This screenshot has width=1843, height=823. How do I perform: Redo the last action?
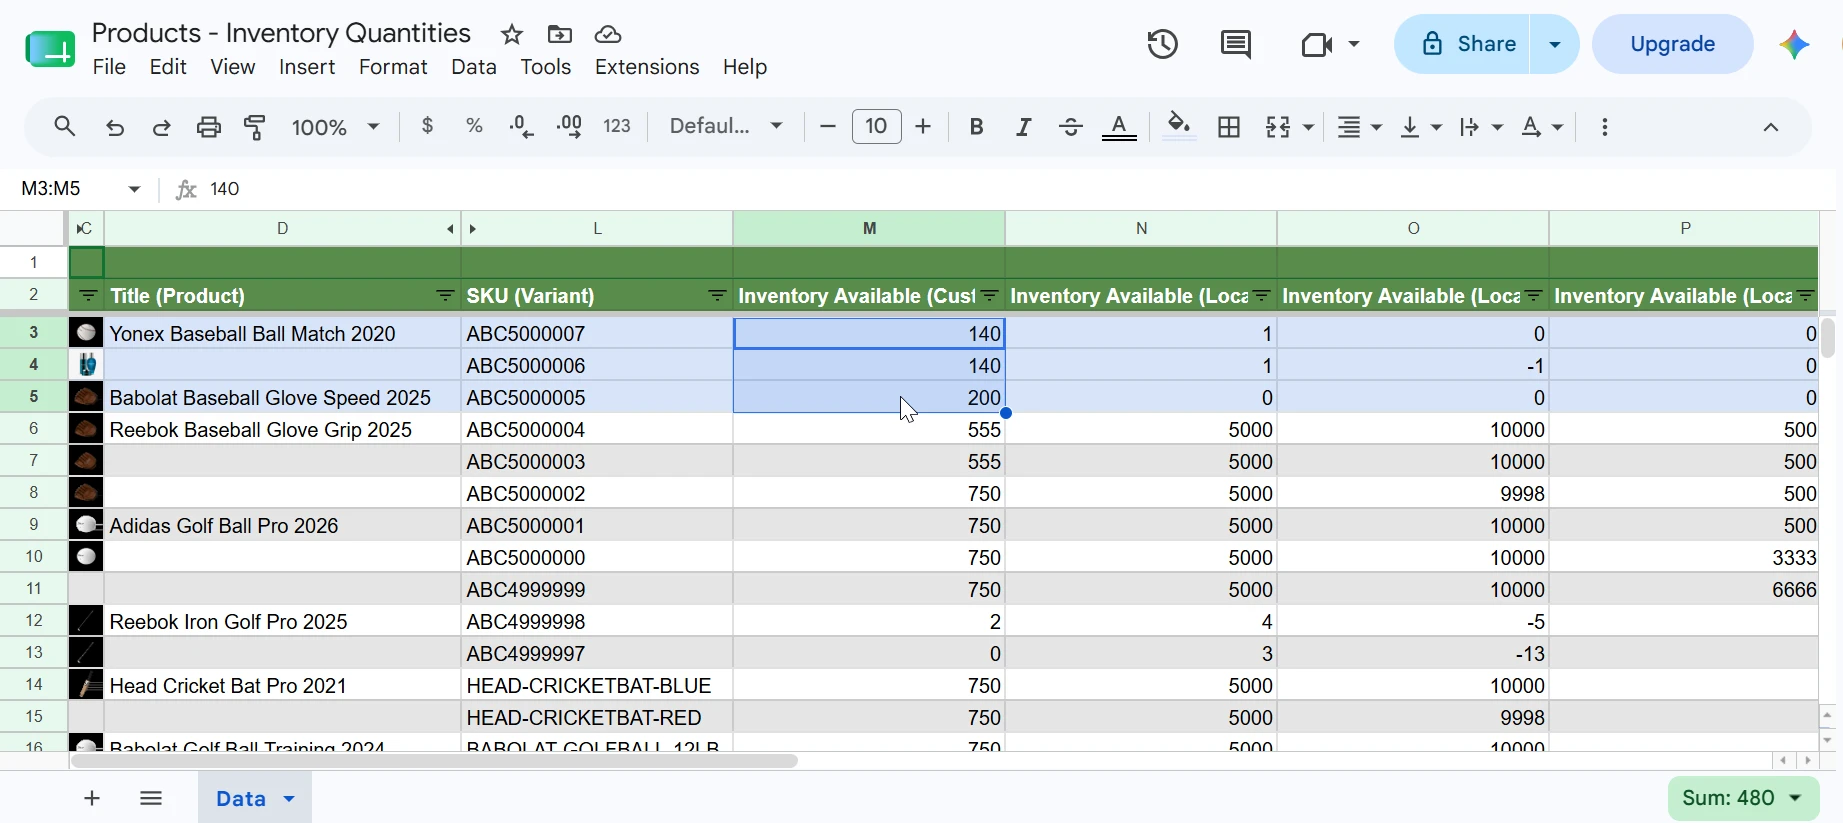(x=161, y=127)
